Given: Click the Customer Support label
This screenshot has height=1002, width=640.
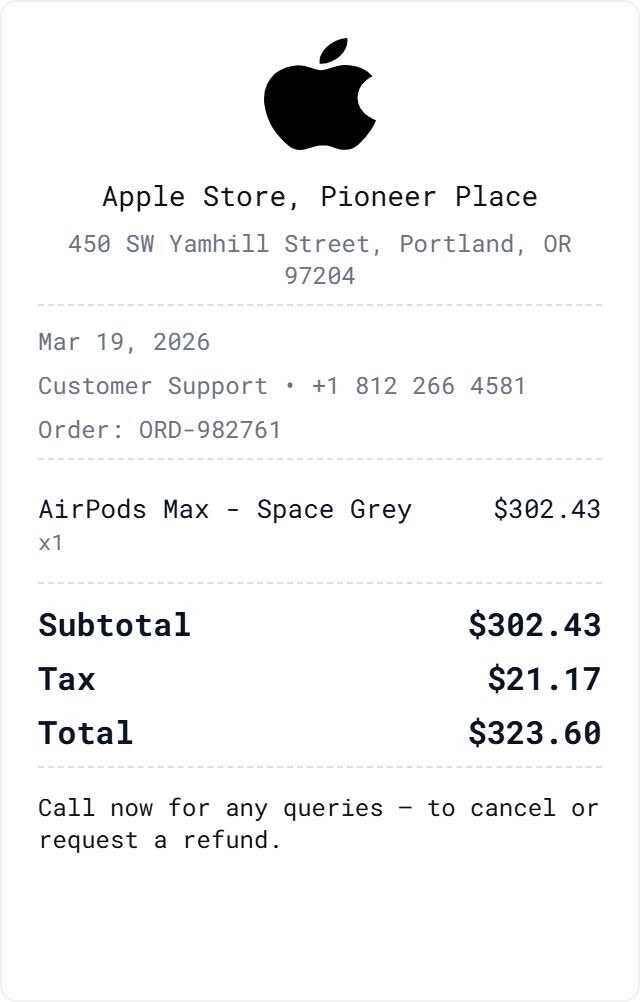Looking at the screenshot, I should [153, 386].
